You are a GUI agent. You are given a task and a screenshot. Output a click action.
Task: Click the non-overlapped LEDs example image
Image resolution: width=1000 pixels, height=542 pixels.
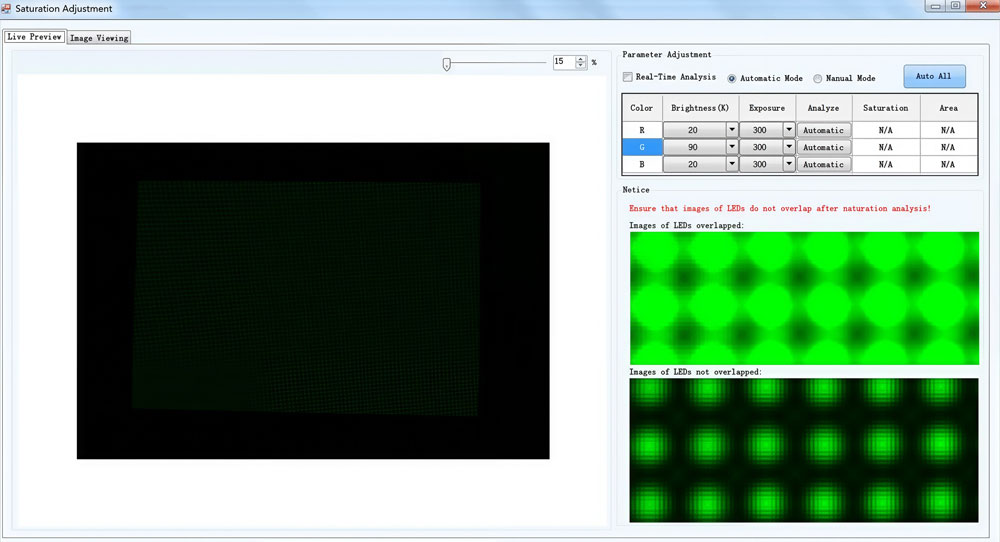pyautogui.click(x=804, y=450)
